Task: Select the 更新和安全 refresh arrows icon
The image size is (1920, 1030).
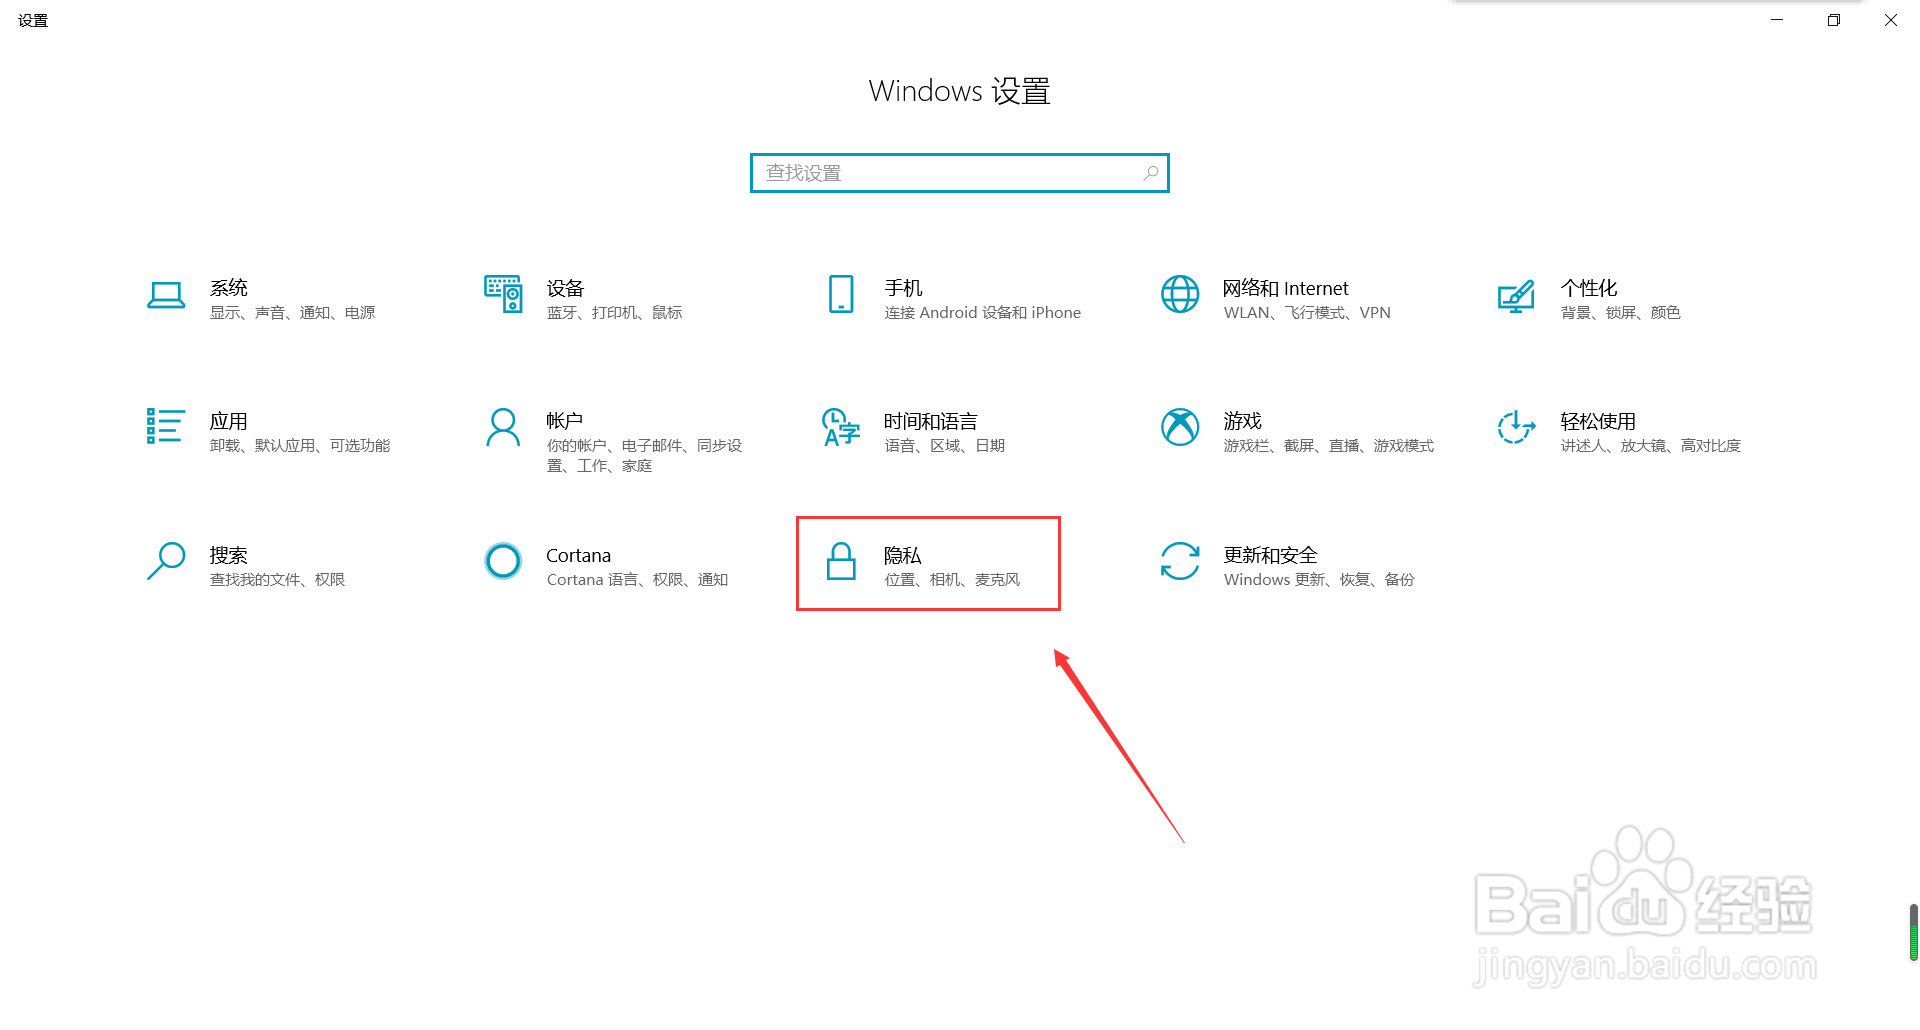Action: point(1180,561)
